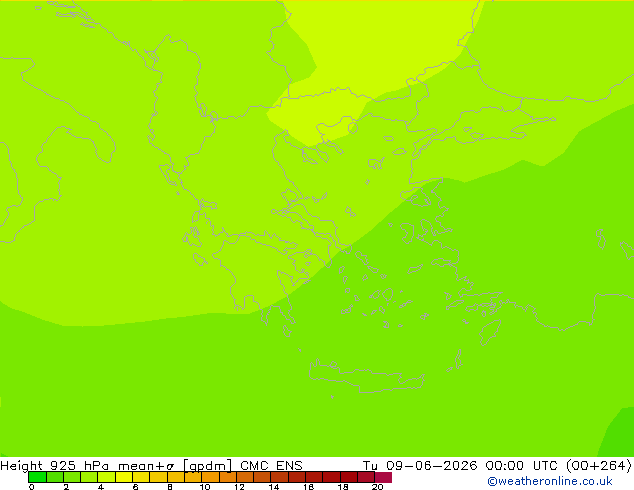Click the legend number '10'
This screenshot has height=490, width=634.
click(205, 487)
